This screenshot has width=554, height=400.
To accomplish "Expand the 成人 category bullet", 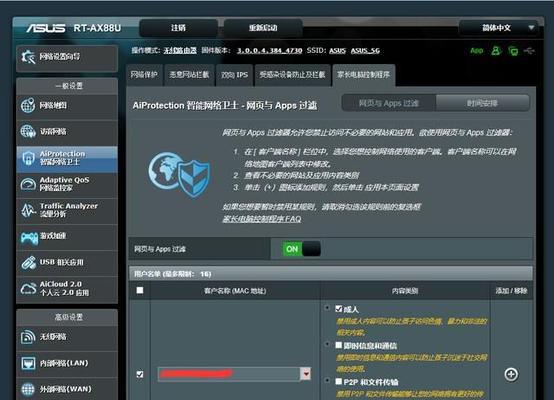I will 328,308.
